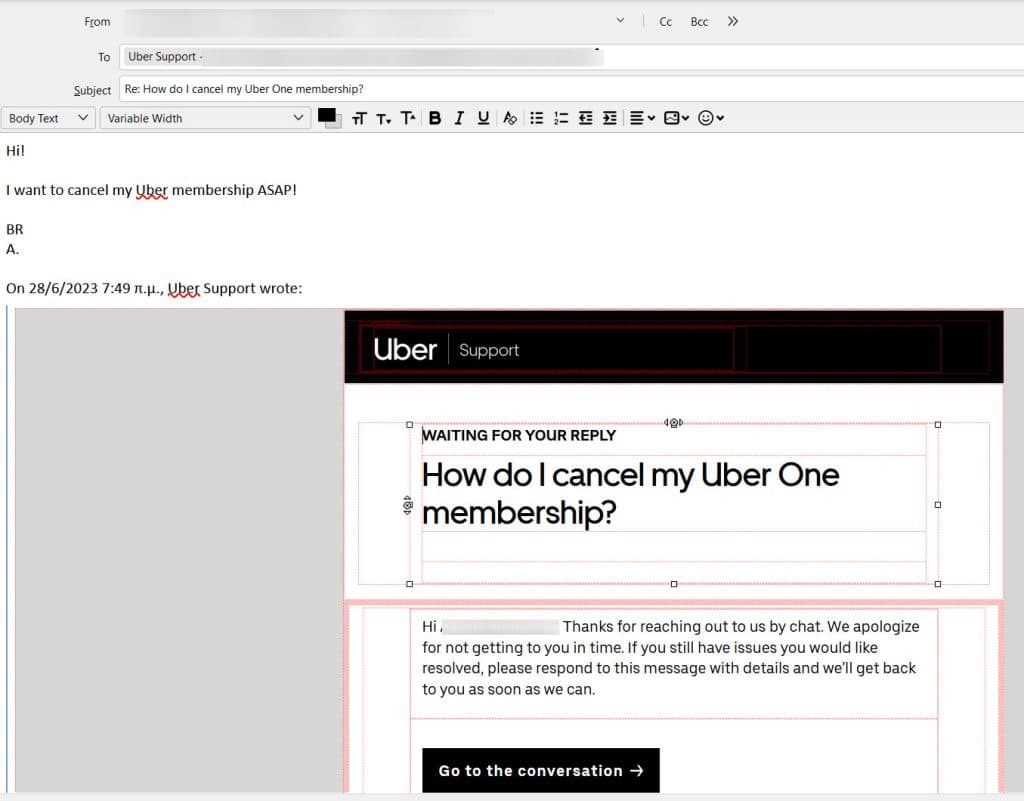
Task: Open the font size chooser (TT icon)
Action: tap(359, 118)
